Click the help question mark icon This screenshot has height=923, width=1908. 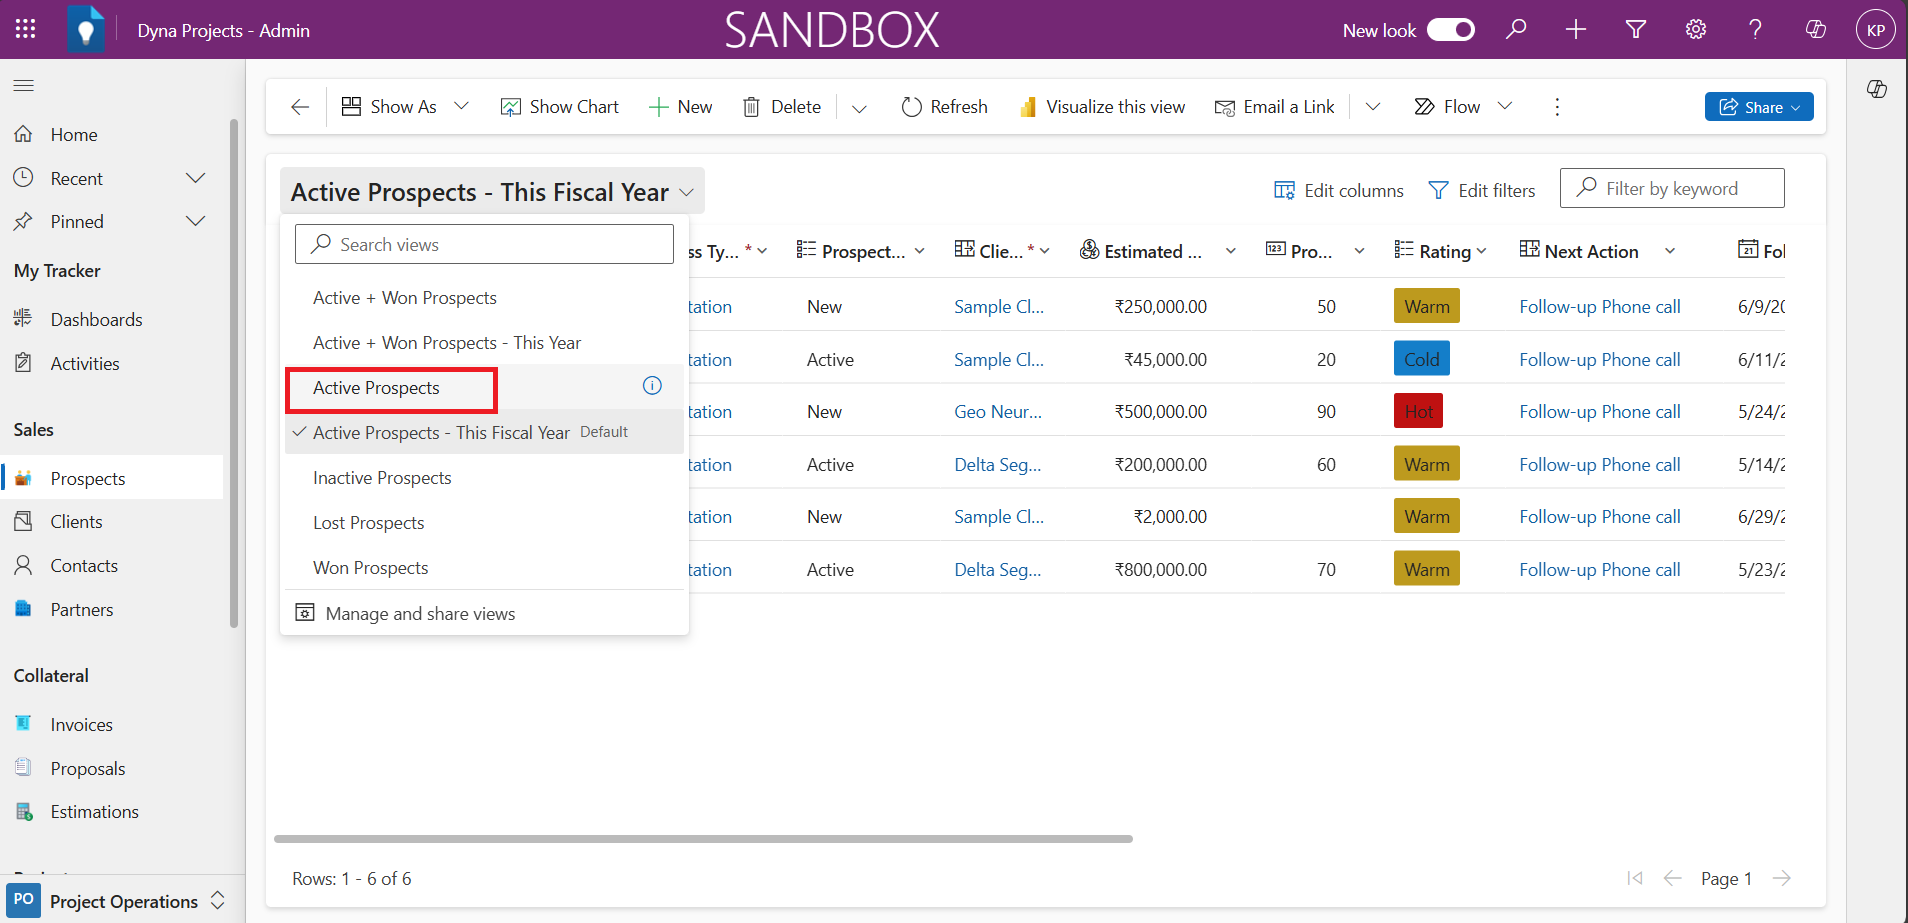coord(1755,29)
